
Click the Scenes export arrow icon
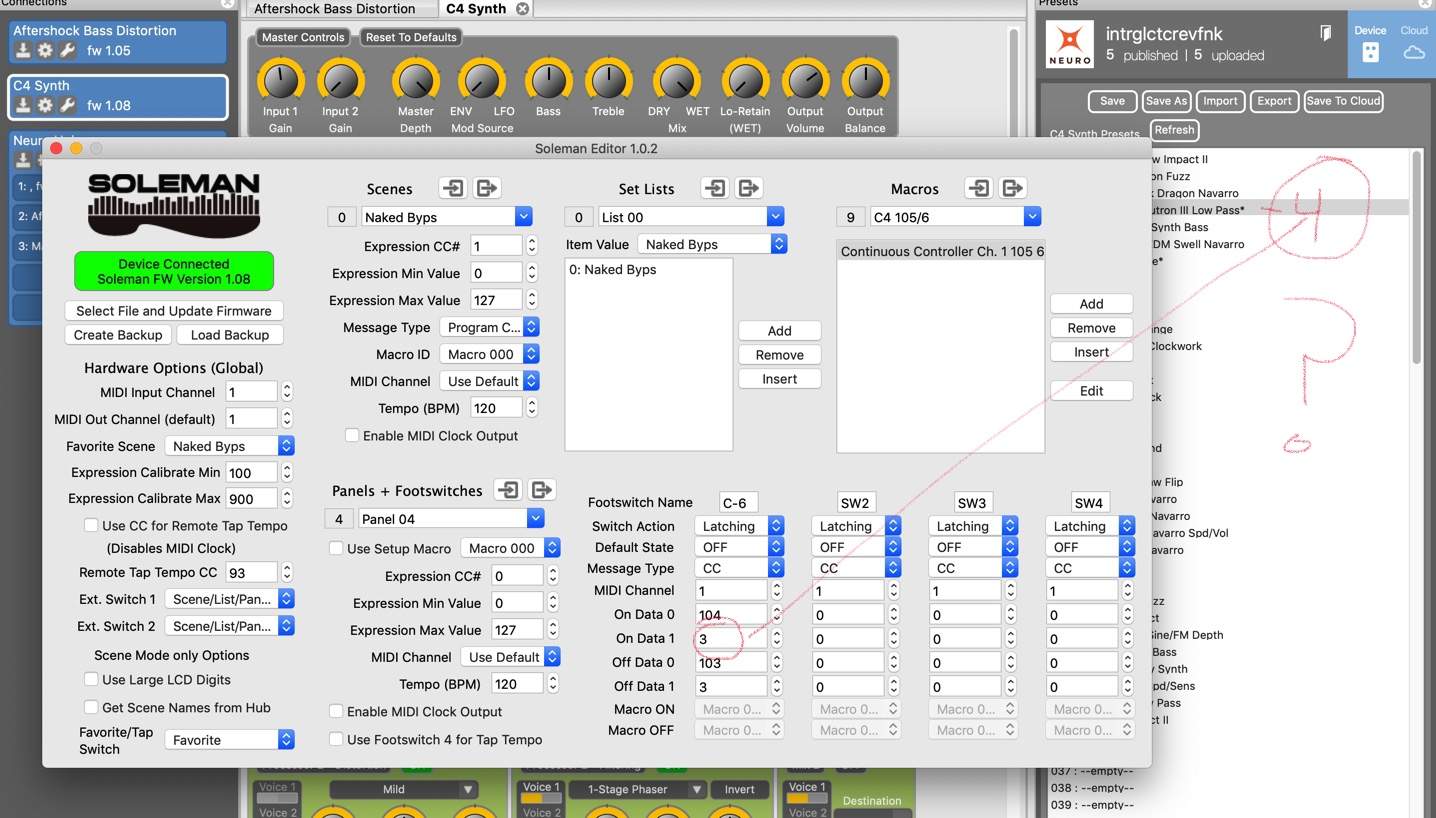(x=486, y=188)
